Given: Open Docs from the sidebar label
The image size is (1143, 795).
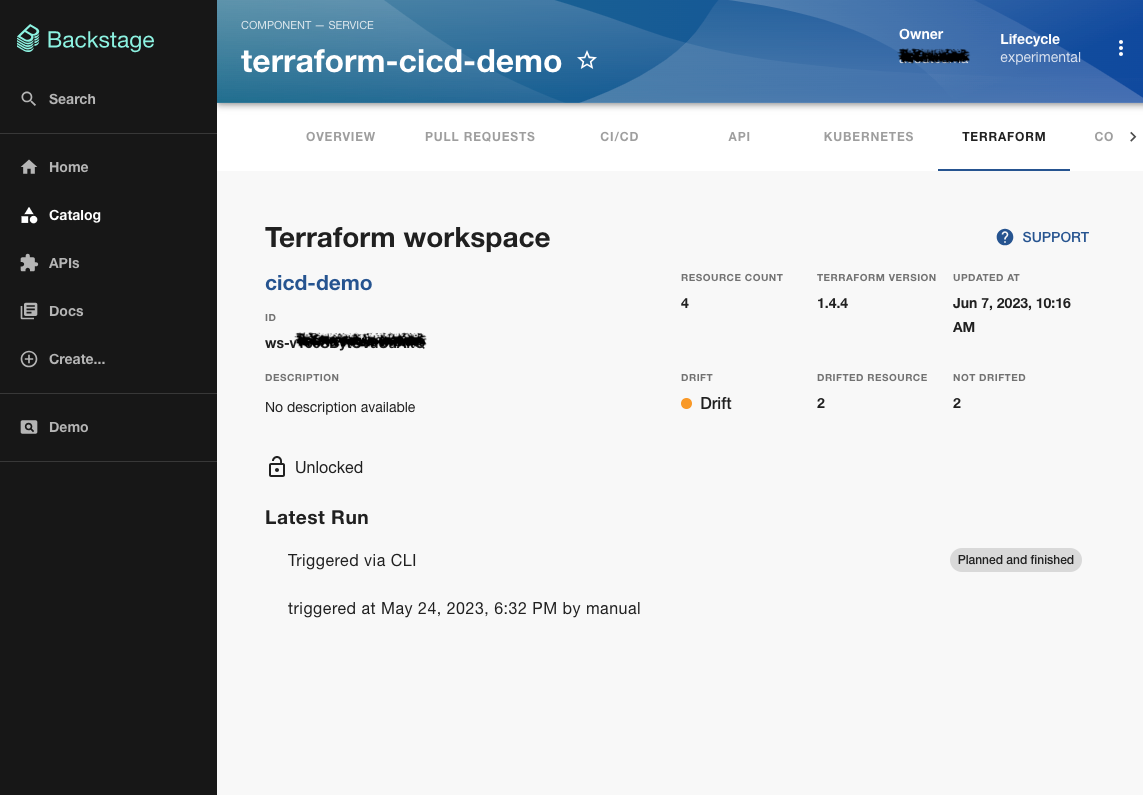Looking at the screenshot, I should coord(66,311).
